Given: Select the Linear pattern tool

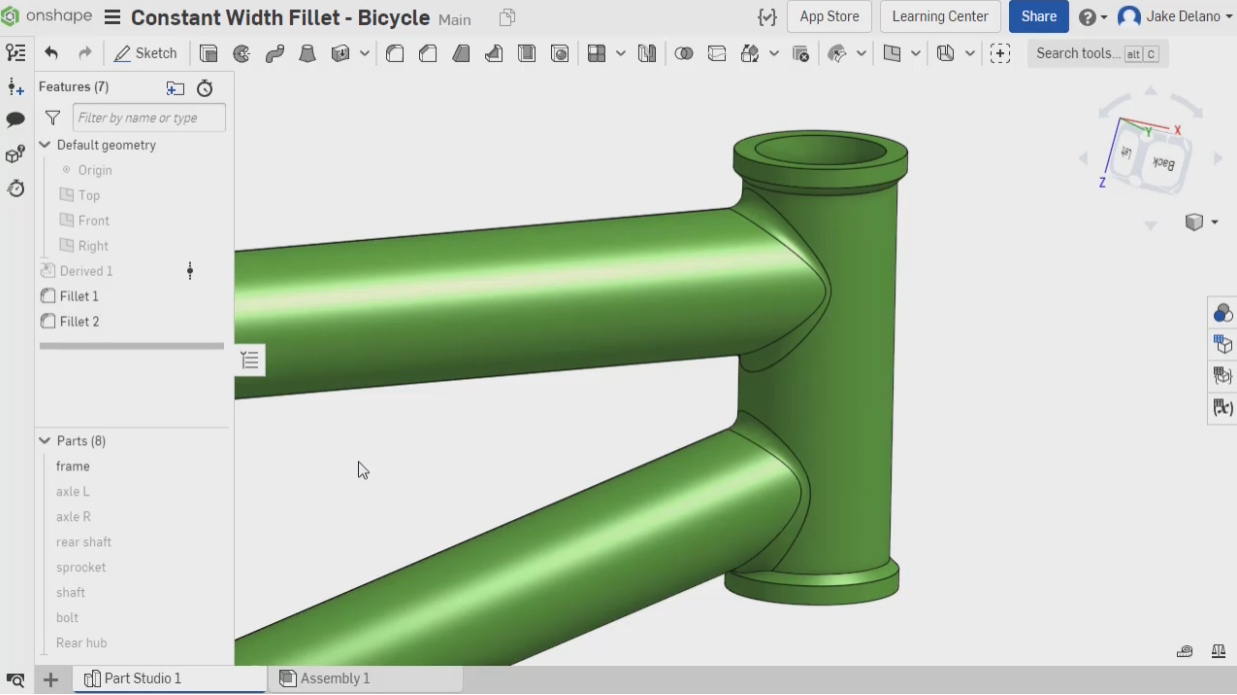Looking at the screenshot, I should [x=597, y=54].
